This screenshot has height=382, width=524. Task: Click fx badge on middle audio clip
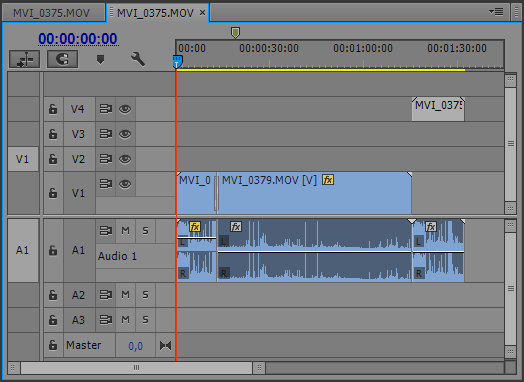(236, 227)
